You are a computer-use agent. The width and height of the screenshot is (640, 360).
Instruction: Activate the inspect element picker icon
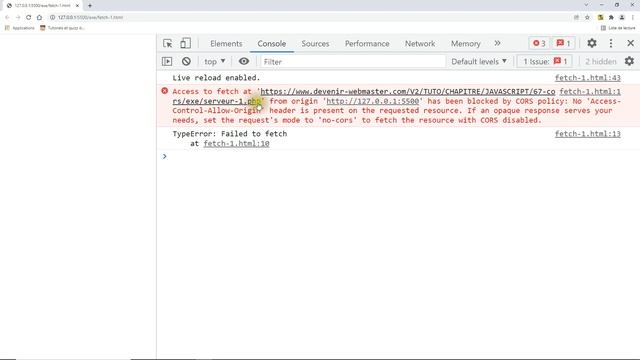167,43
